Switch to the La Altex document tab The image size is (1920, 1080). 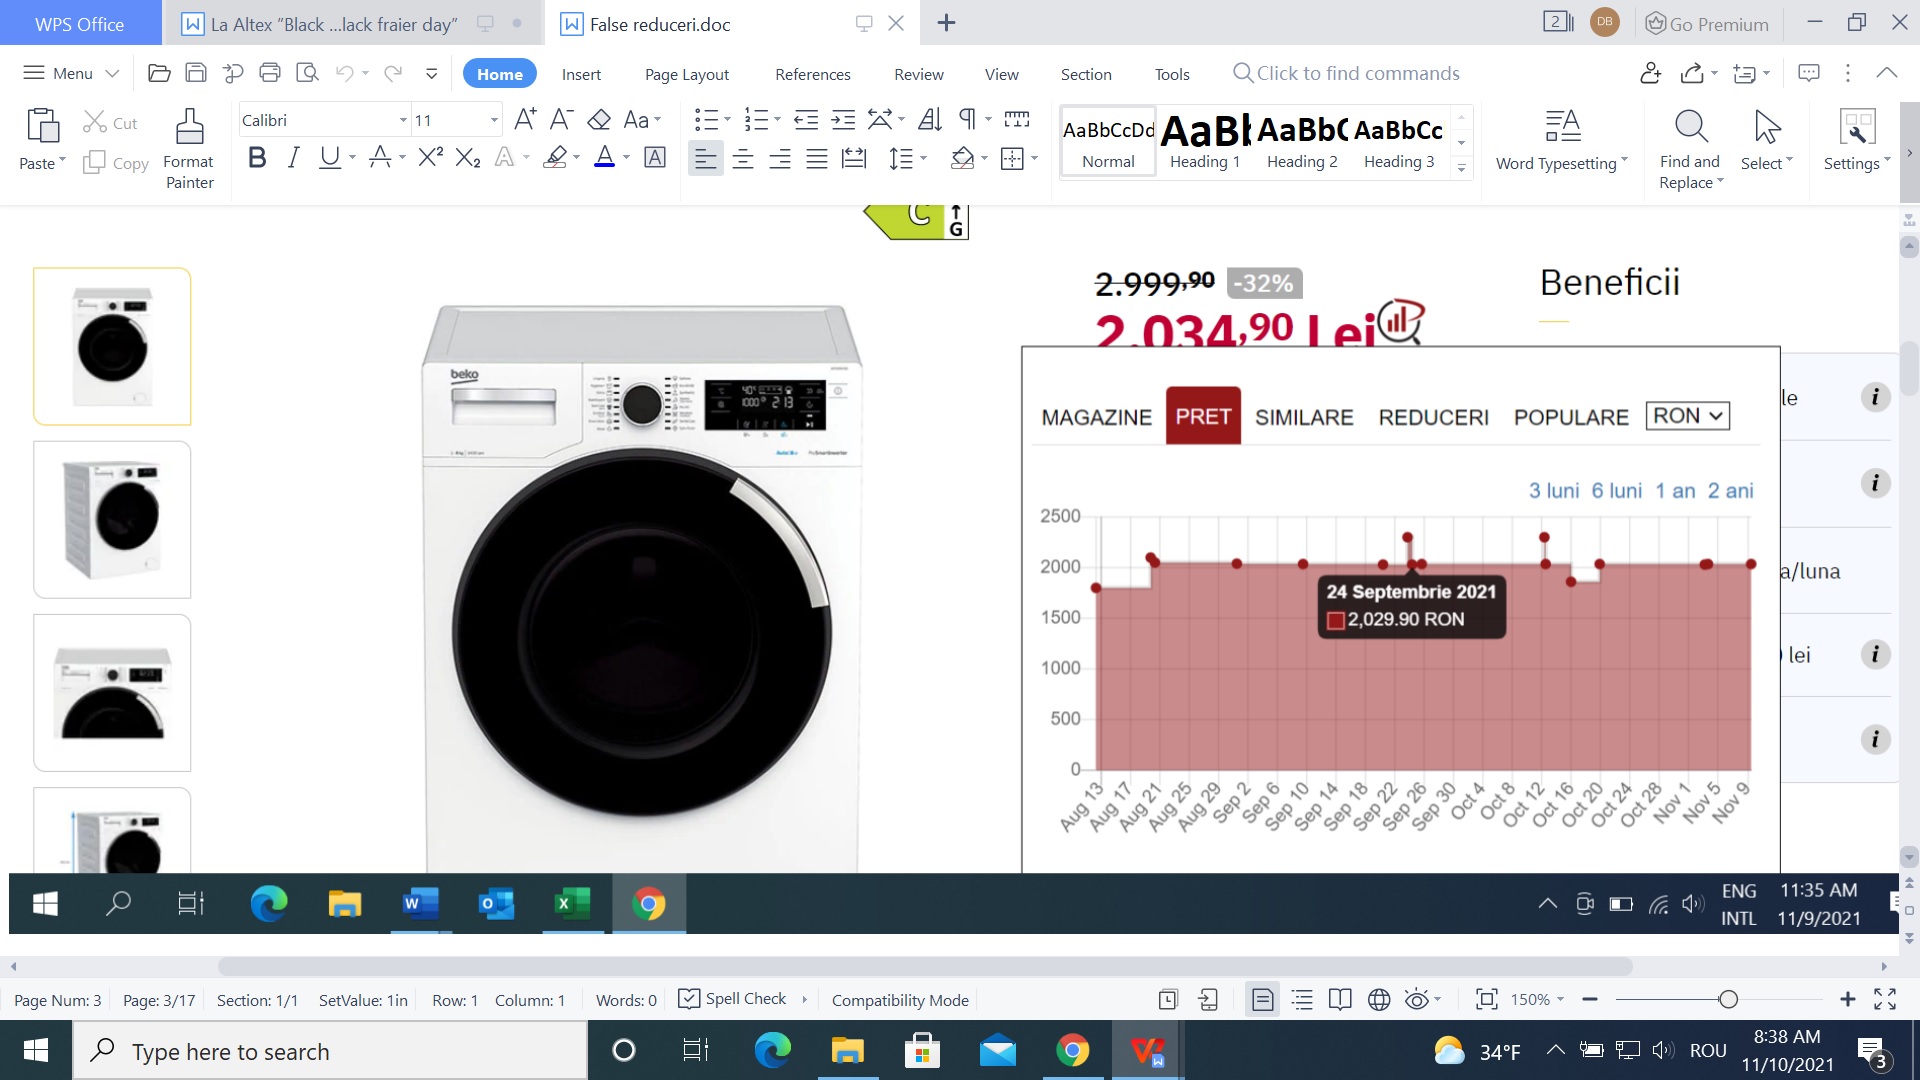tap(333, 24)
